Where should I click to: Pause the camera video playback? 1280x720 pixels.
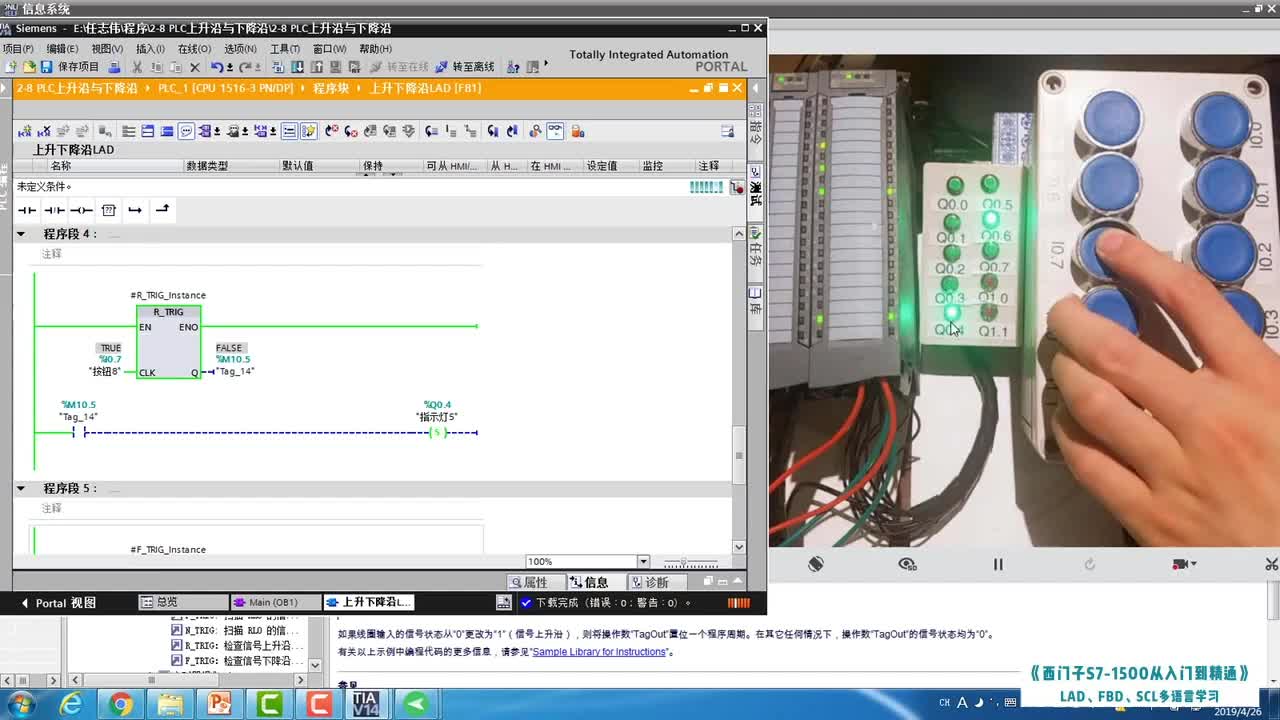pos(997,564)
